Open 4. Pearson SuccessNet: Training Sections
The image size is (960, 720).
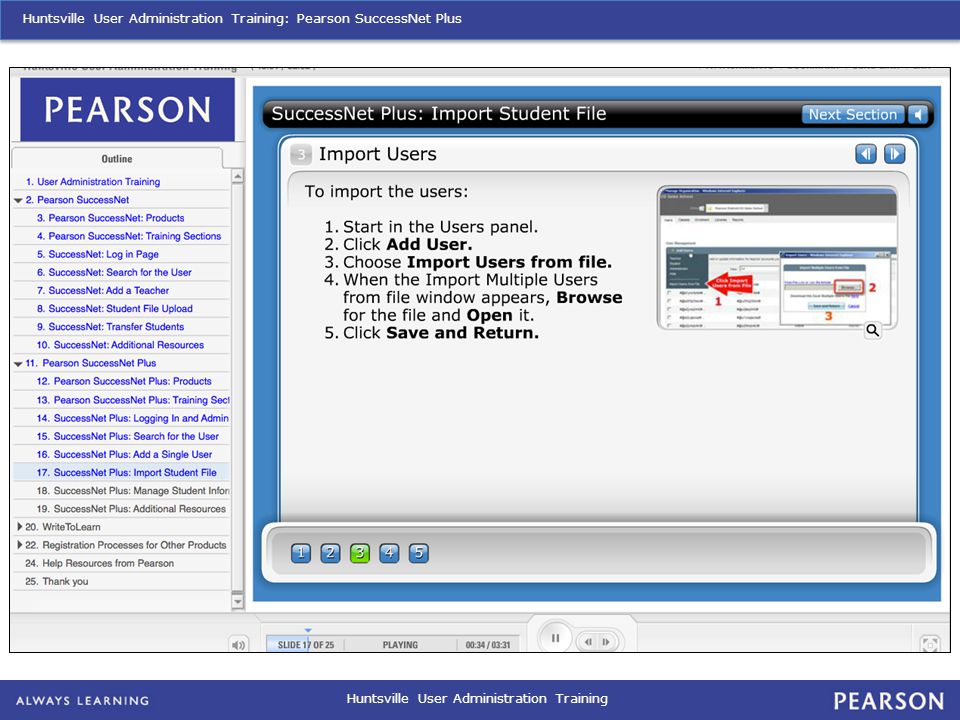(129, 236)
